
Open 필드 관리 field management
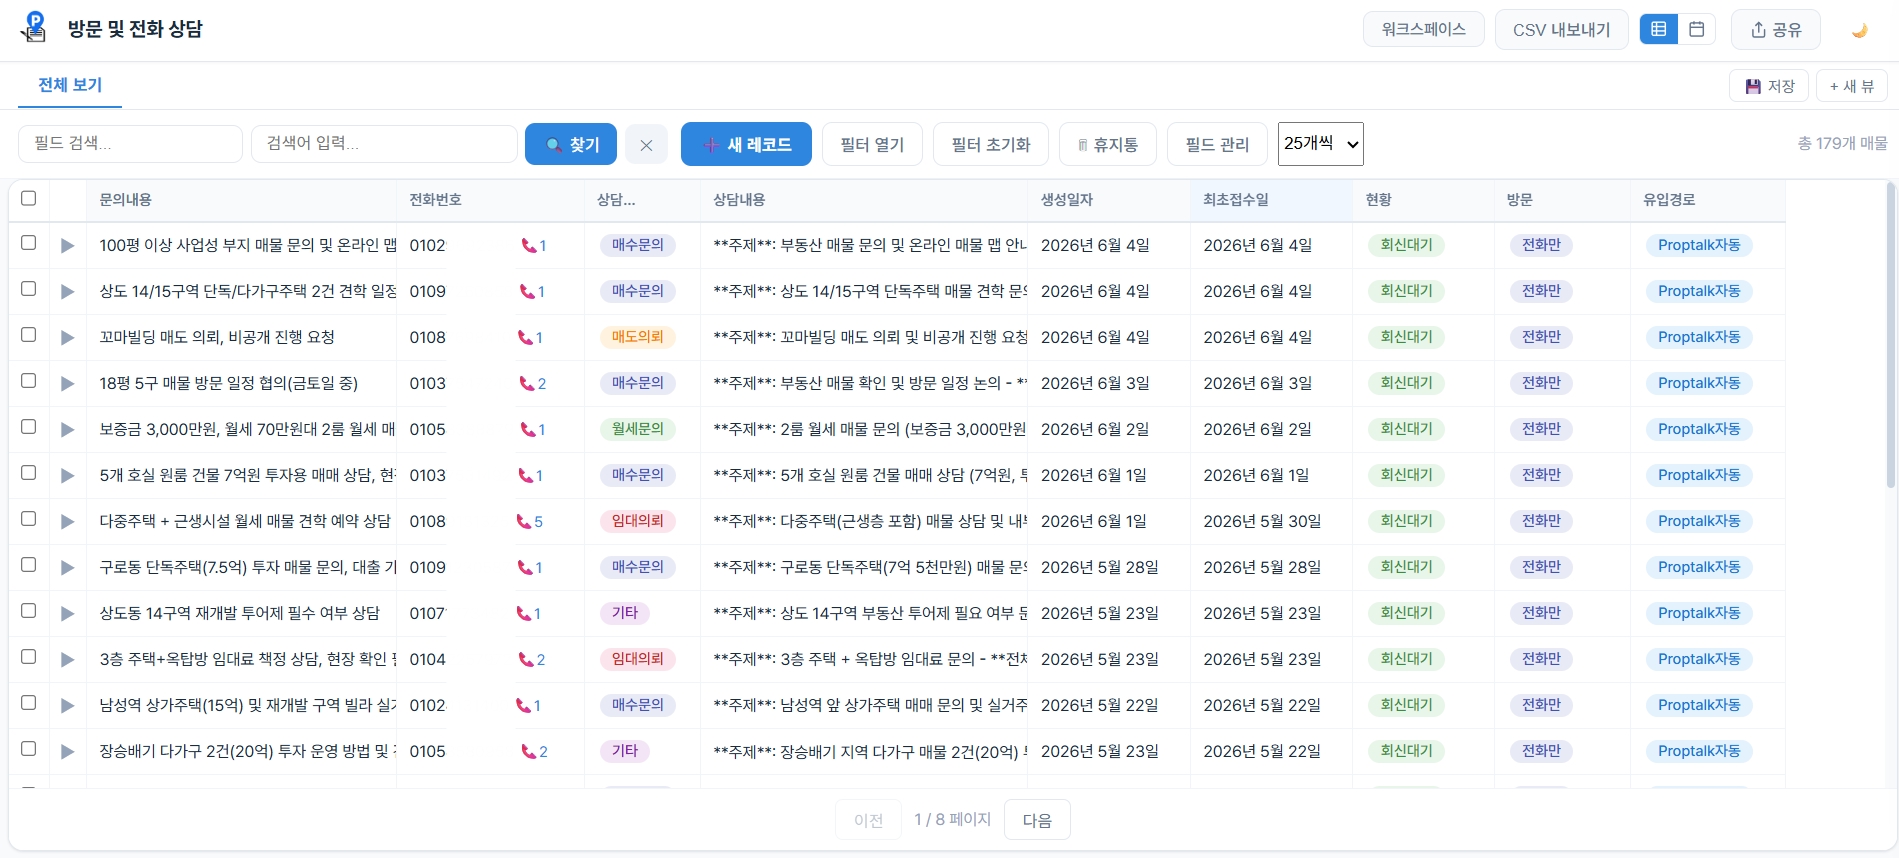(1217, 144)
